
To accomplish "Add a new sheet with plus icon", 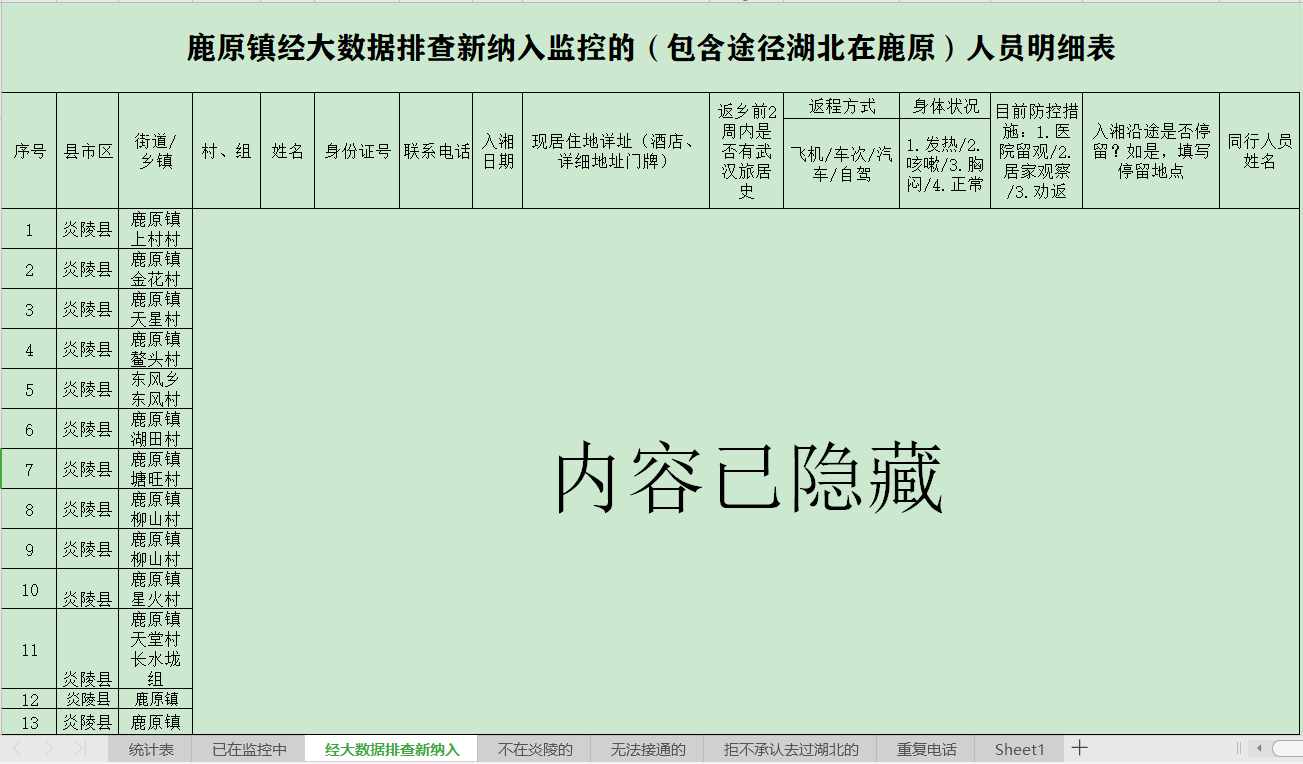I will click(1079, 748).
